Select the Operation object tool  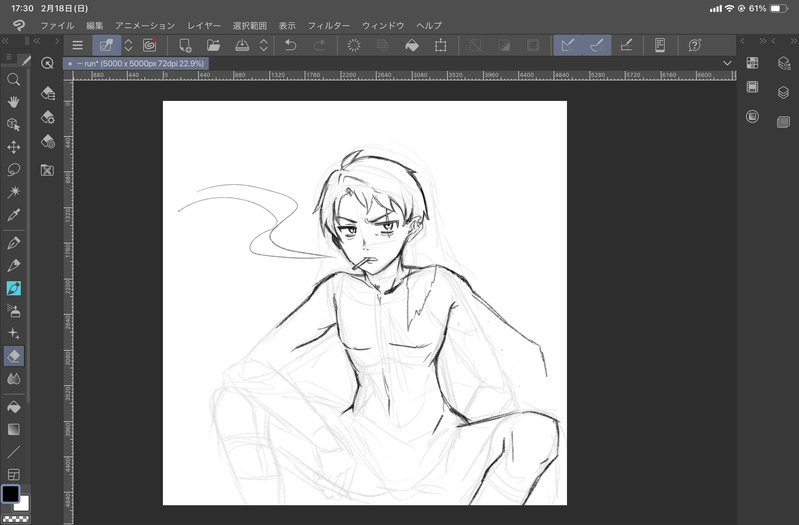14,124
